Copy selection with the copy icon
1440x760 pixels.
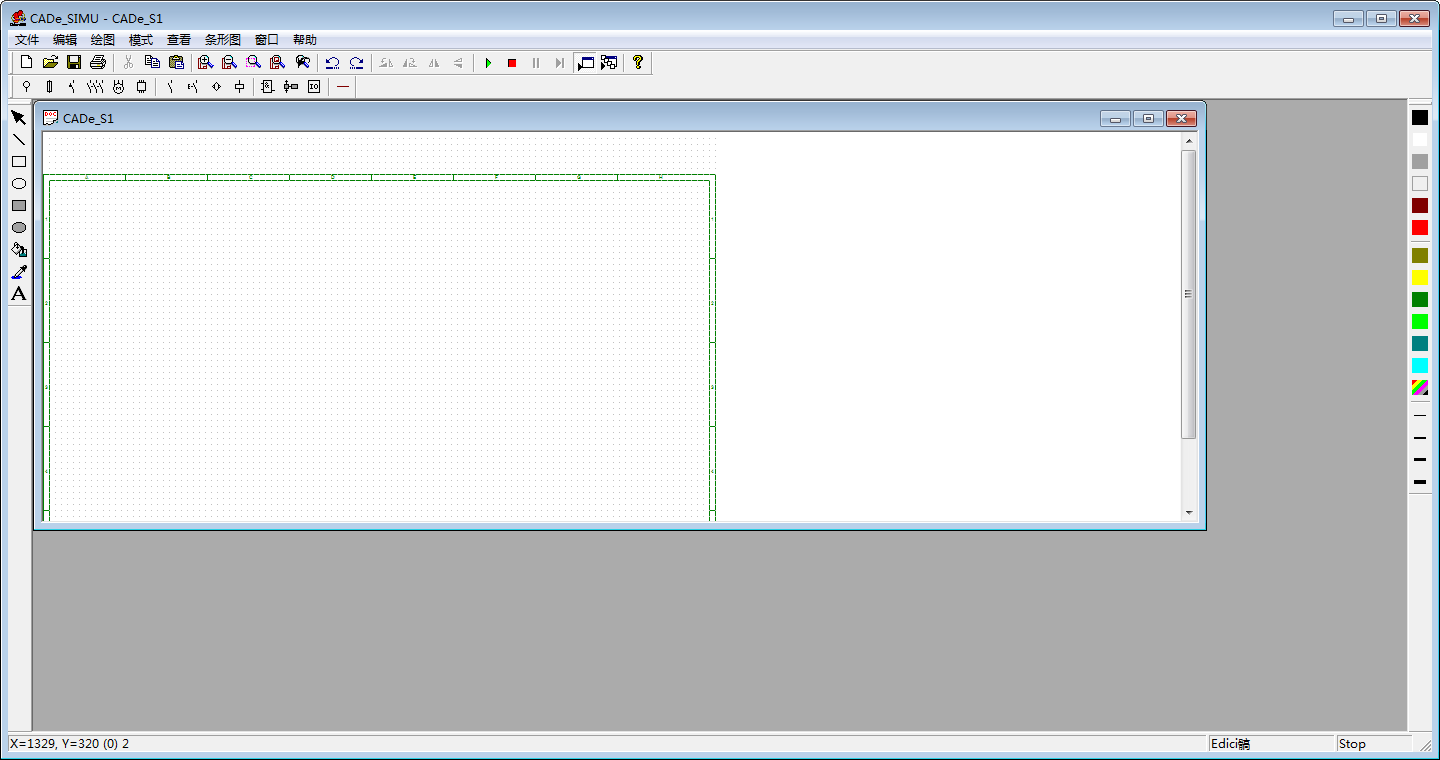tap(152, 62)
